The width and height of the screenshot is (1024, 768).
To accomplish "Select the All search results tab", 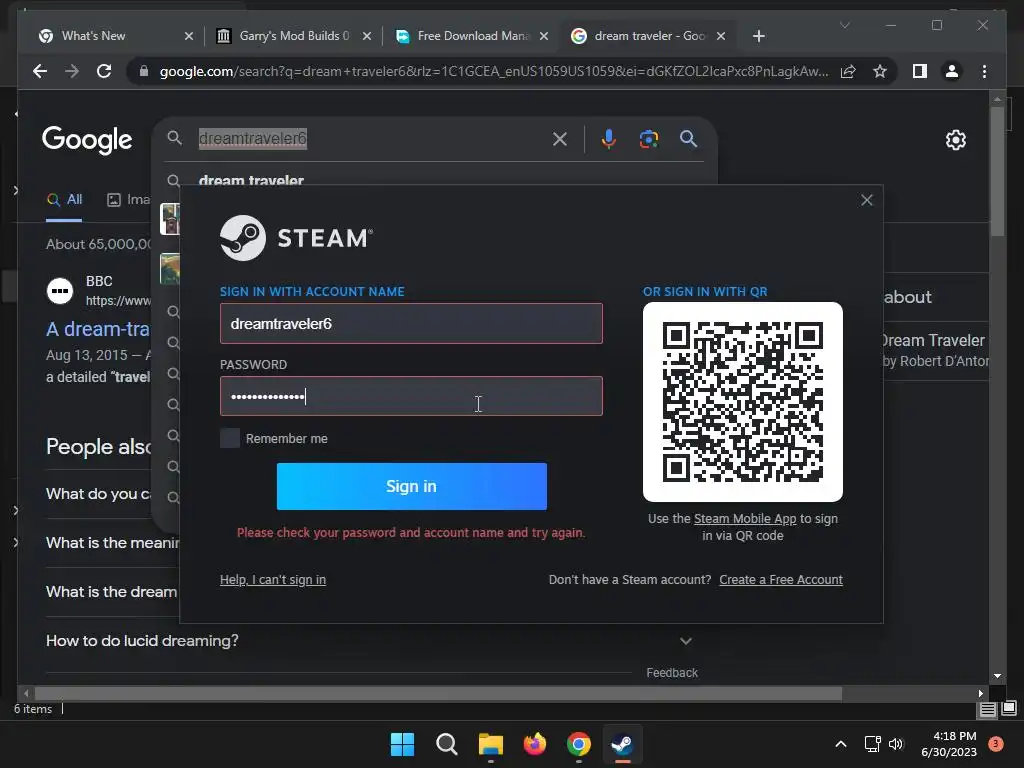I will coord(65,200).
